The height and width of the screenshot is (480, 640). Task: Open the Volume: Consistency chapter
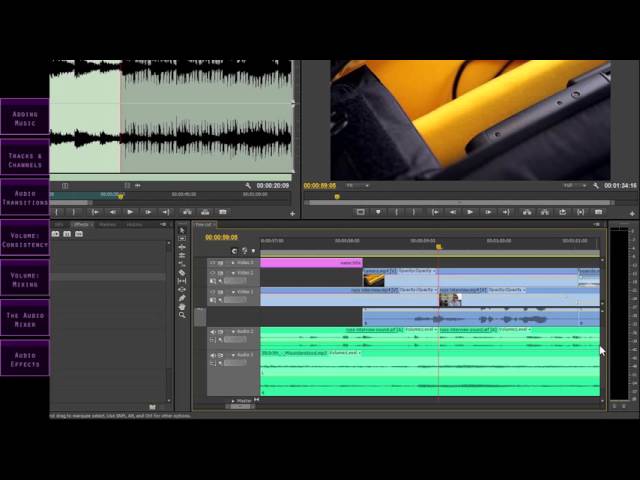coord(25,240)
